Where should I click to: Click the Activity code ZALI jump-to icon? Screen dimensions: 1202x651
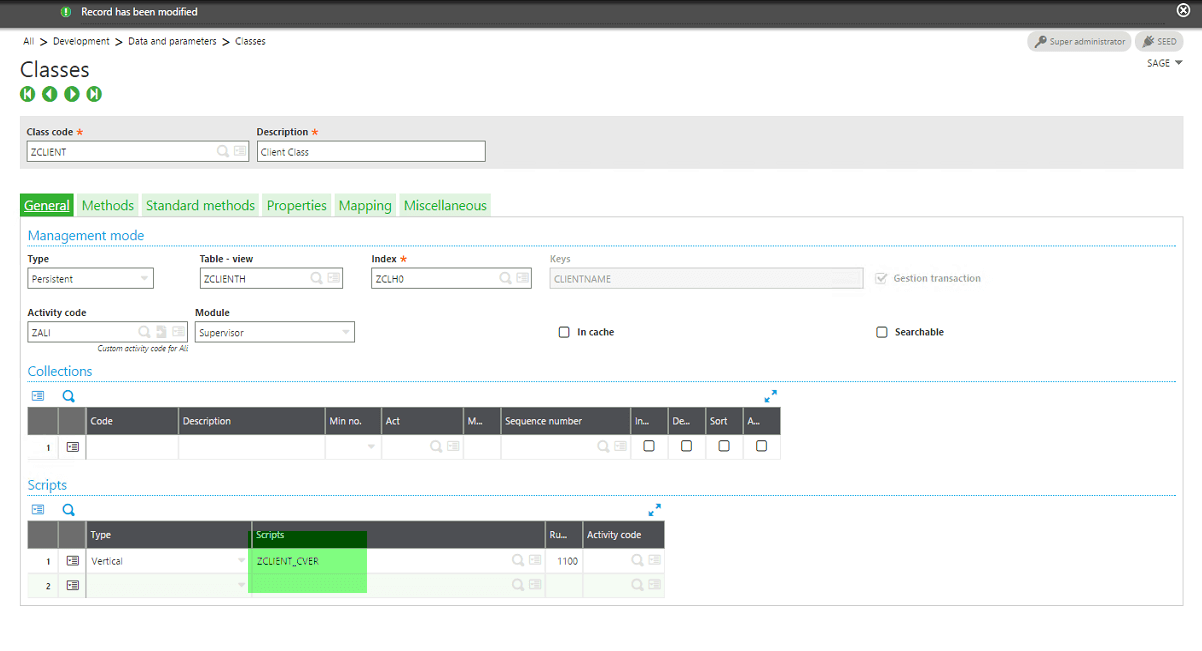click(x=161, y=332)
